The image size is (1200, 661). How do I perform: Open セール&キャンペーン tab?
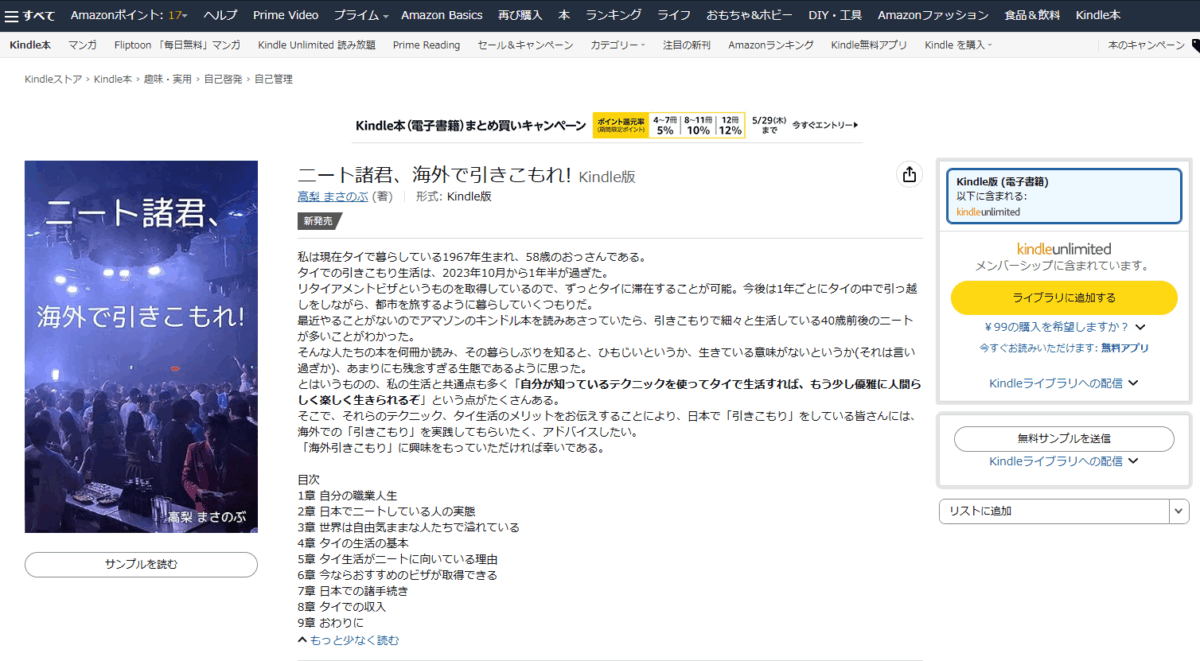[x=526, y=45]
